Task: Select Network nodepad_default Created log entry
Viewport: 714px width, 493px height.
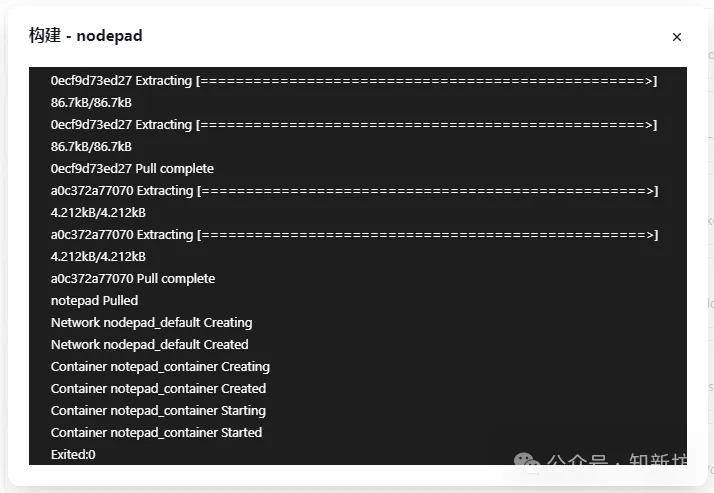Action: pyautogui.click(x=149, y=345)
